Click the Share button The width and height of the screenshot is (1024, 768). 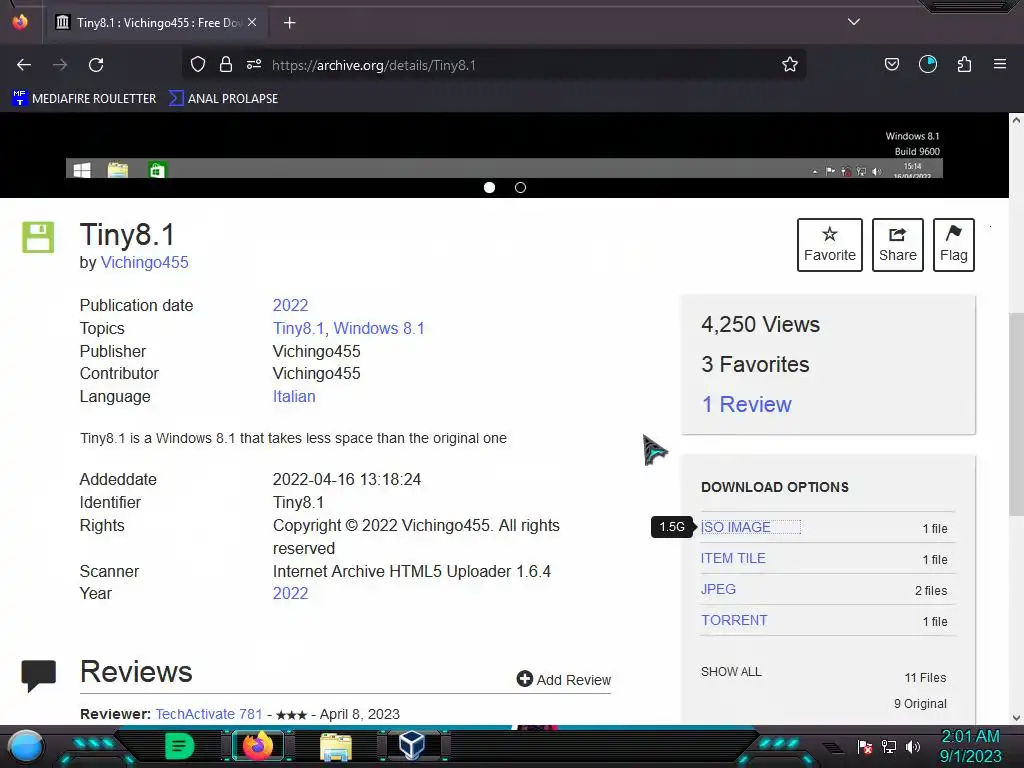[x=897, y=245]
